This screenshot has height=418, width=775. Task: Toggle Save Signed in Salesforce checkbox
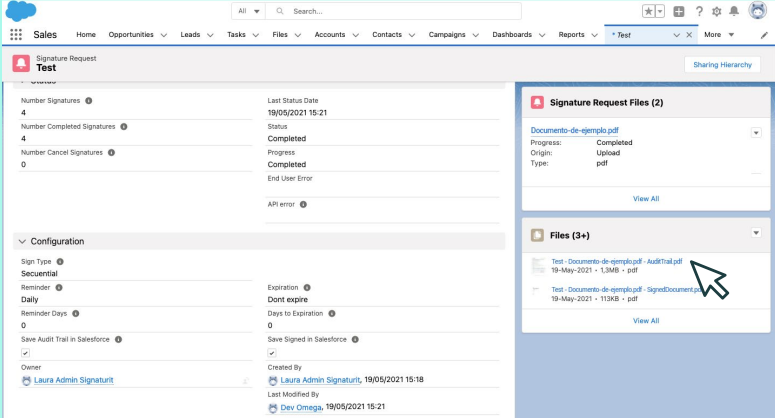pyautogui.click(x=271, y=353)
